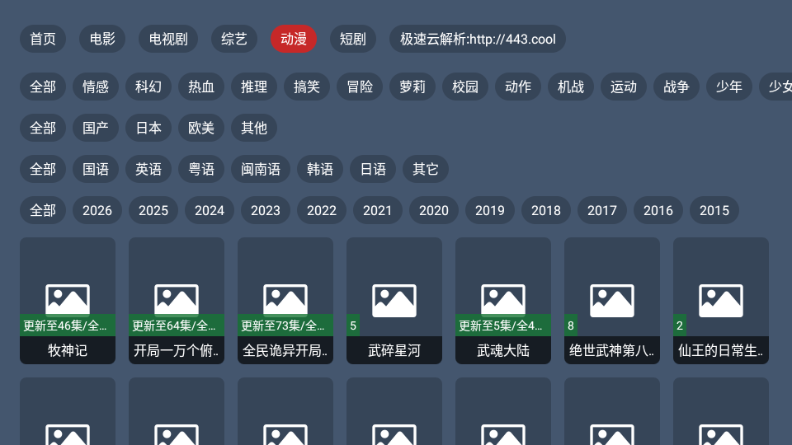Filter by 冒险 genre

coord(360,87)
